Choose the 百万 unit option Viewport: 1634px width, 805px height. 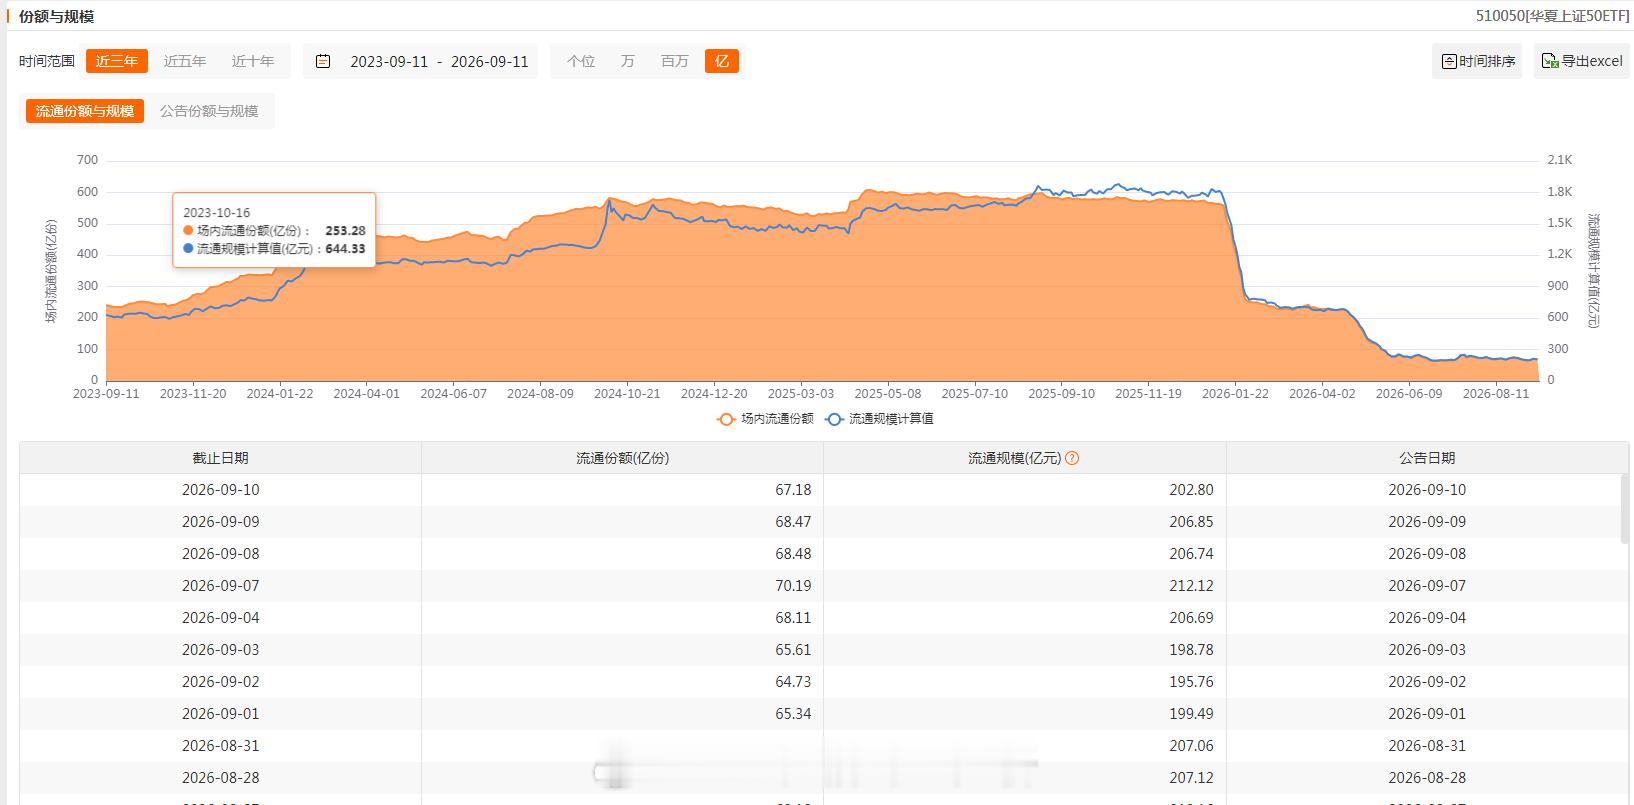pos(675,61)
